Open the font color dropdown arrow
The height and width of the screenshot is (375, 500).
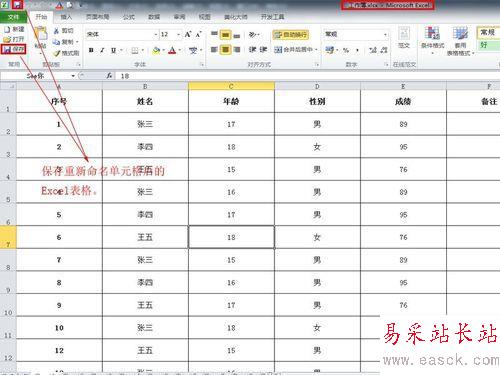(180, 50)
